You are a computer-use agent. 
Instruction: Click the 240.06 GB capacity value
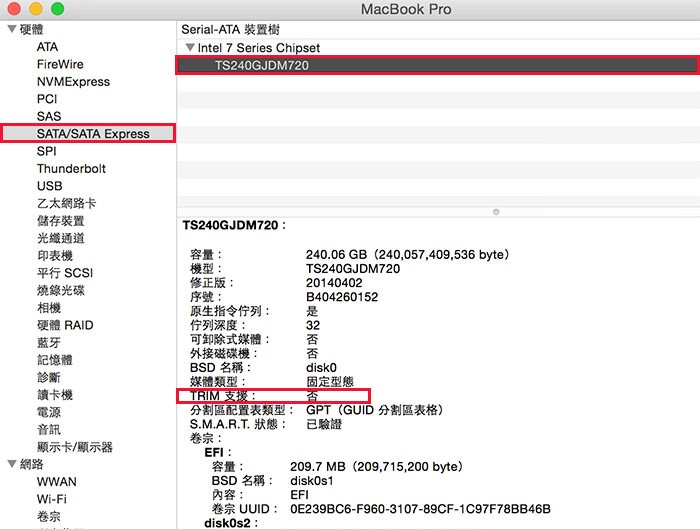pyautogui.click(x=408, y=254)
